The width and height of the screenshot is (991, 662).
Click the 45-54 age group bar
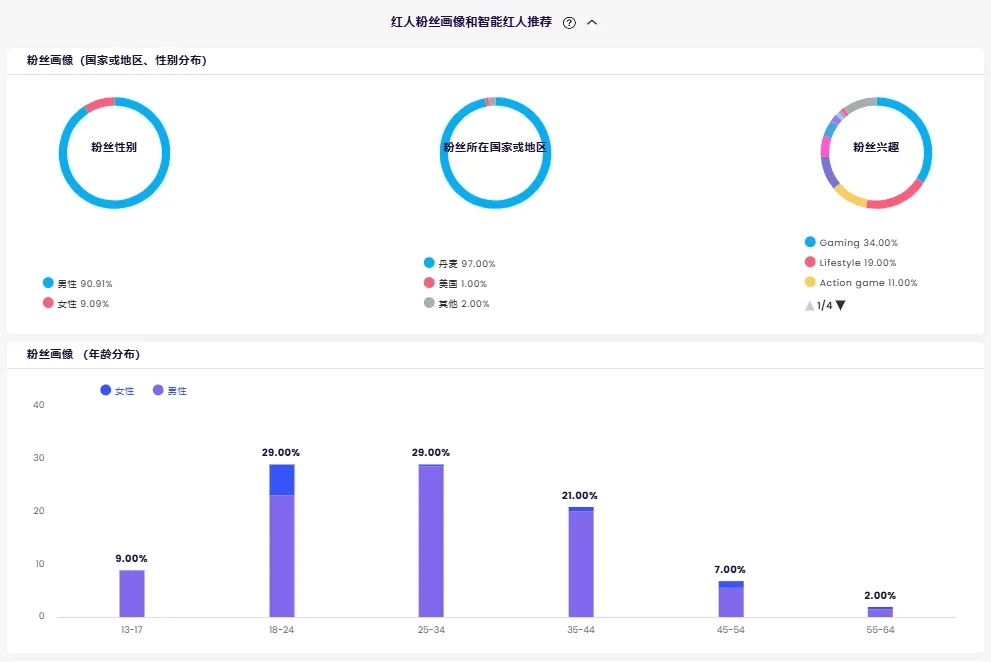[731, 599]
